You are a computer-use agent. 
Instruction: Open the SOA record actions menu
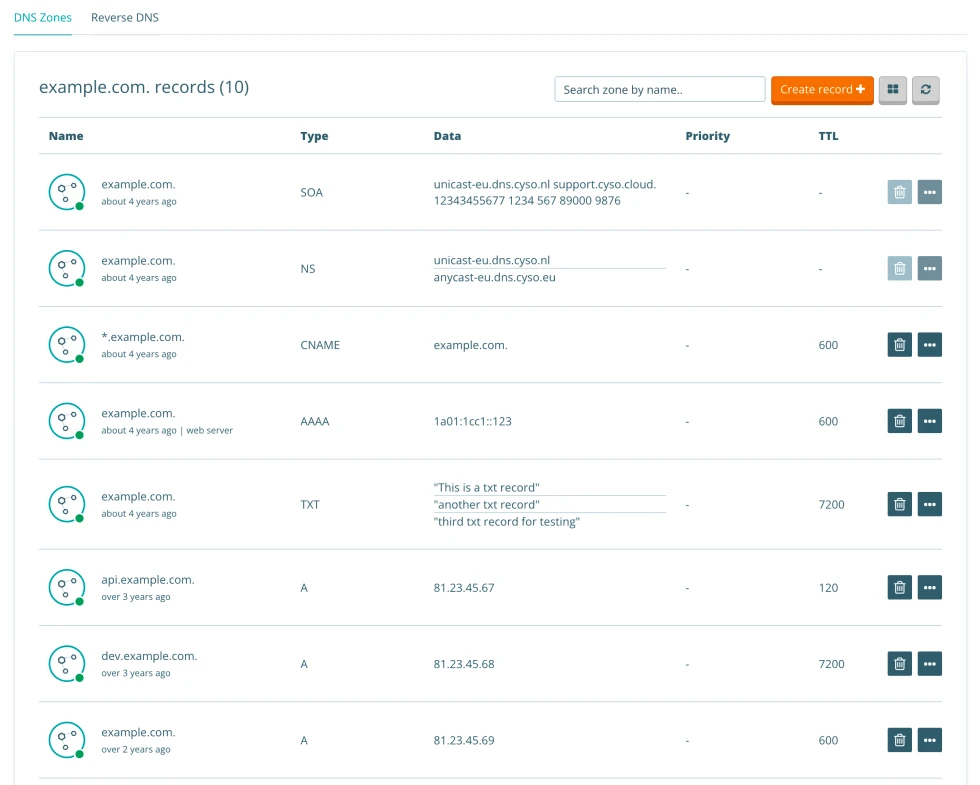[929, 191]
